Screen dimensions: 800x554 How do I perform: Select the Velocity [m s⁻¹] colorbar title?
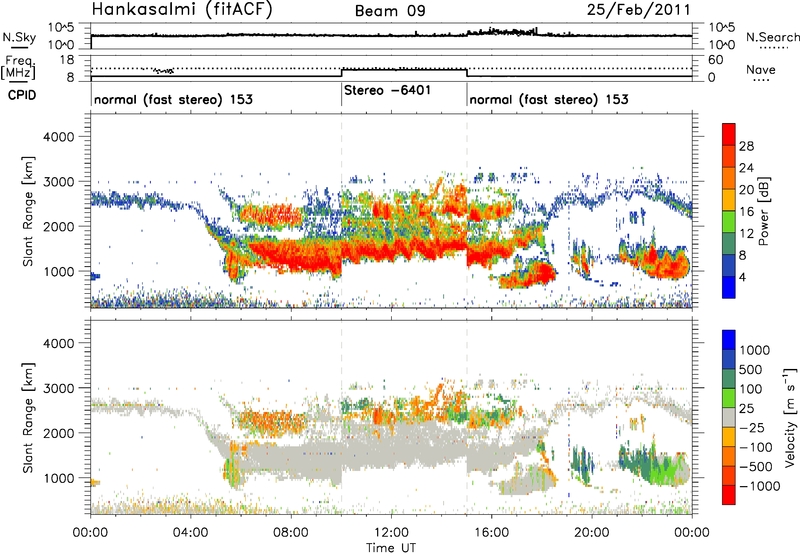790,417
